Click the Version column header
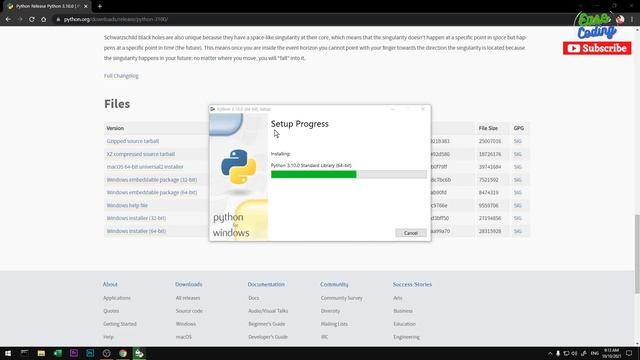640x360 pixels. 115,128
